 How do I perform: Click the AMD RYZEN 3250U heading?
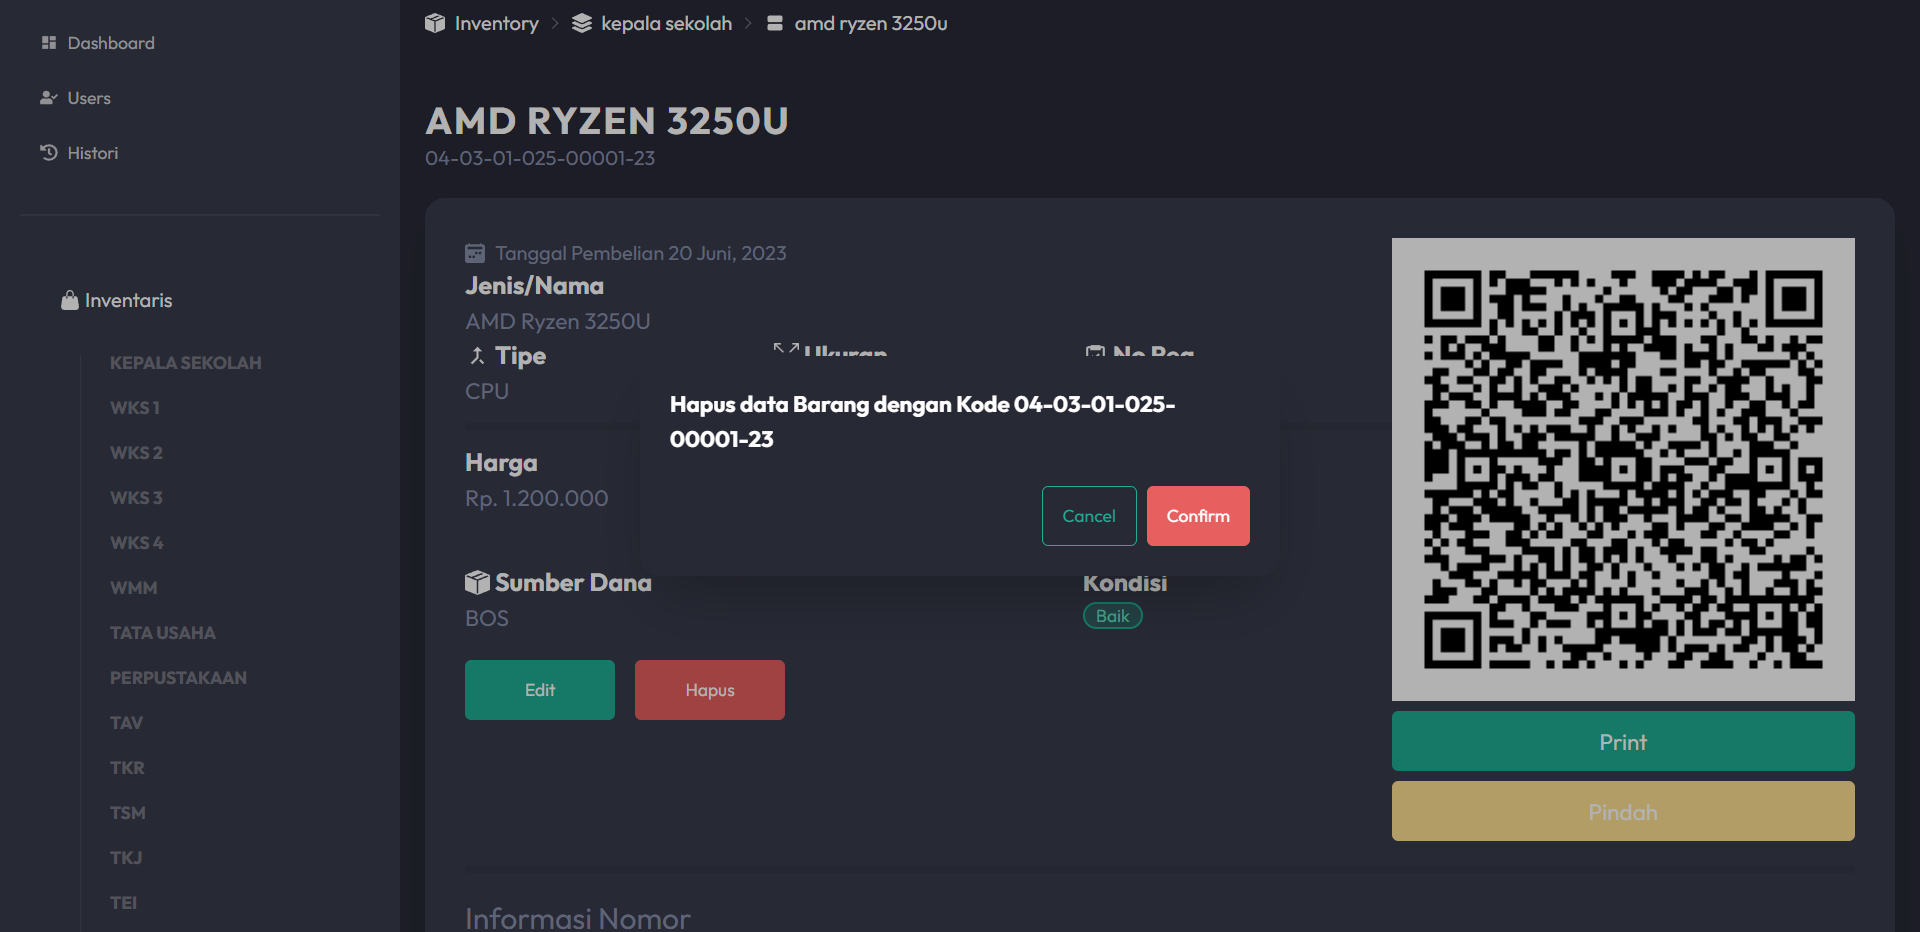tap(607, 121)
